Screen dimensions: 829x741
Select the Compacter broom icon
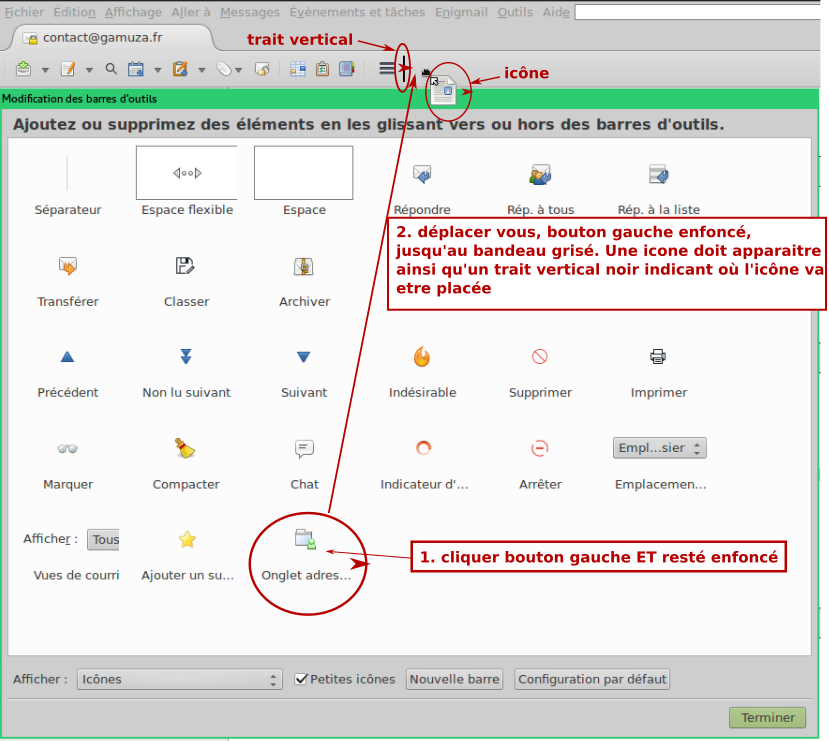pos(185,448)
